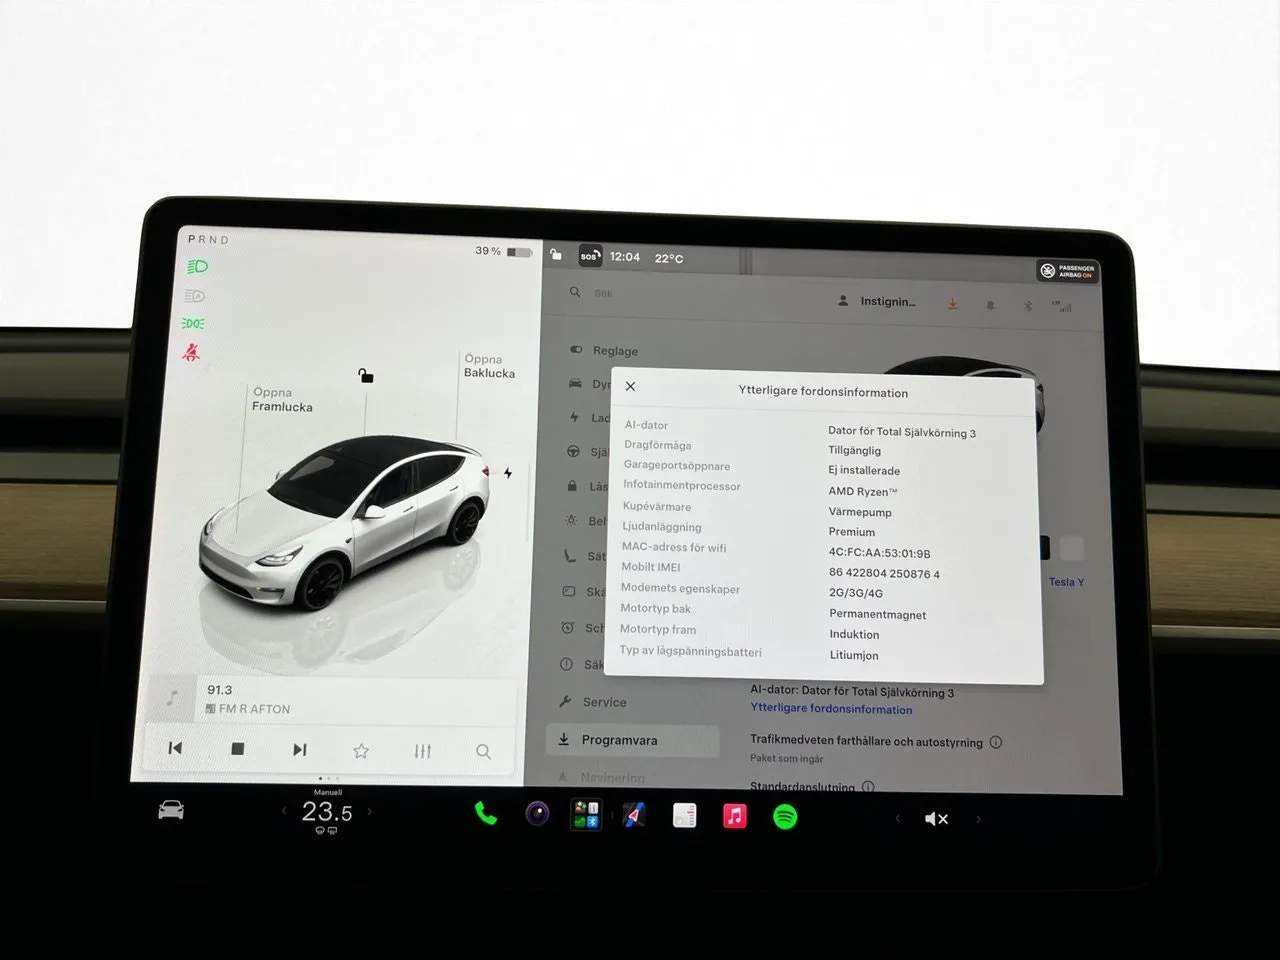Tap the charge port lightning bolt by the car

point(508,473)
